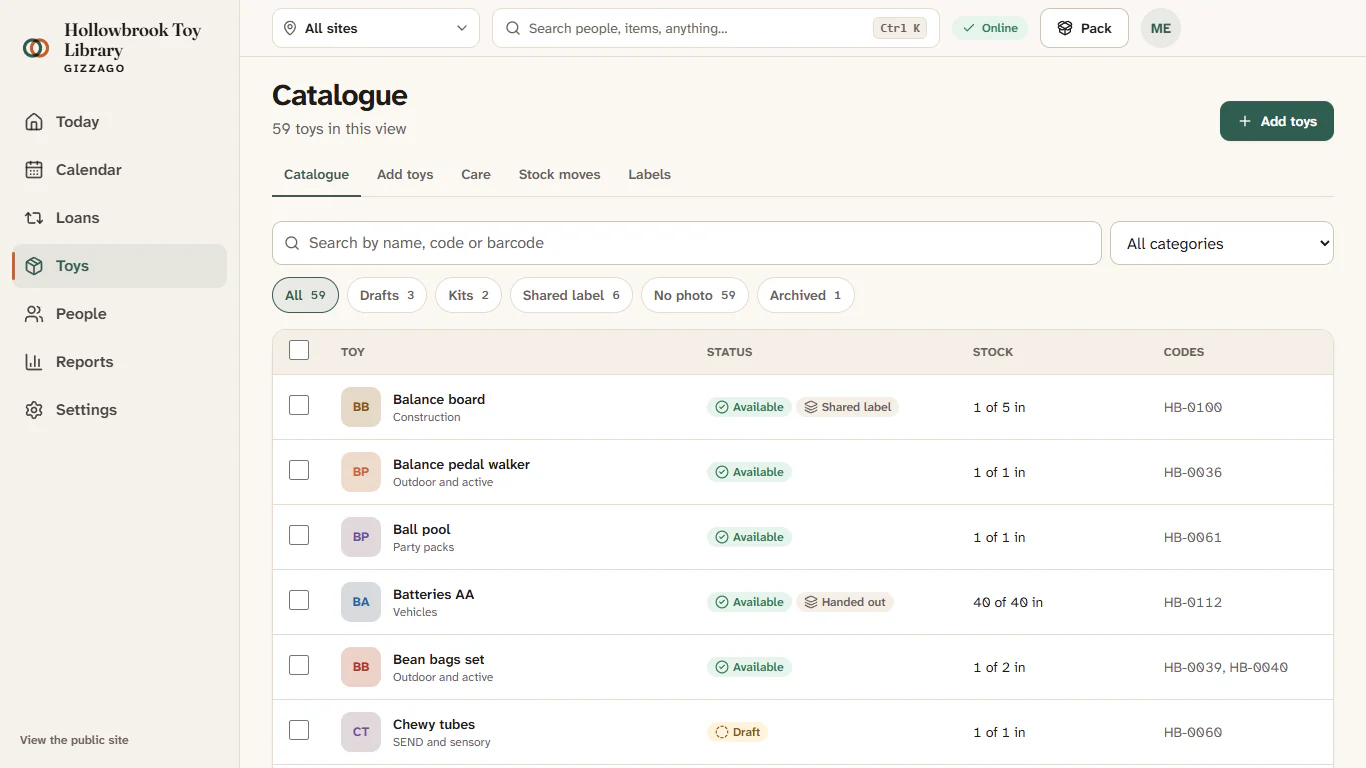The height and width of the screenshot is (768, 1366).
Task: Click the BP avatar for Ball pool
Action: pos(361,537)
